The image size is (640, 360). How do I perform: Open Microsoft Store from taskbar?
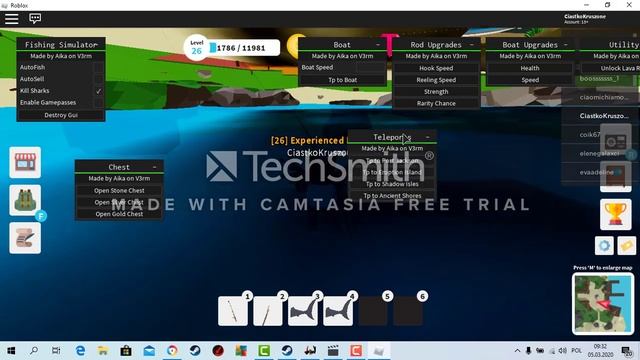pyautogui.click(x=126, y=351)
